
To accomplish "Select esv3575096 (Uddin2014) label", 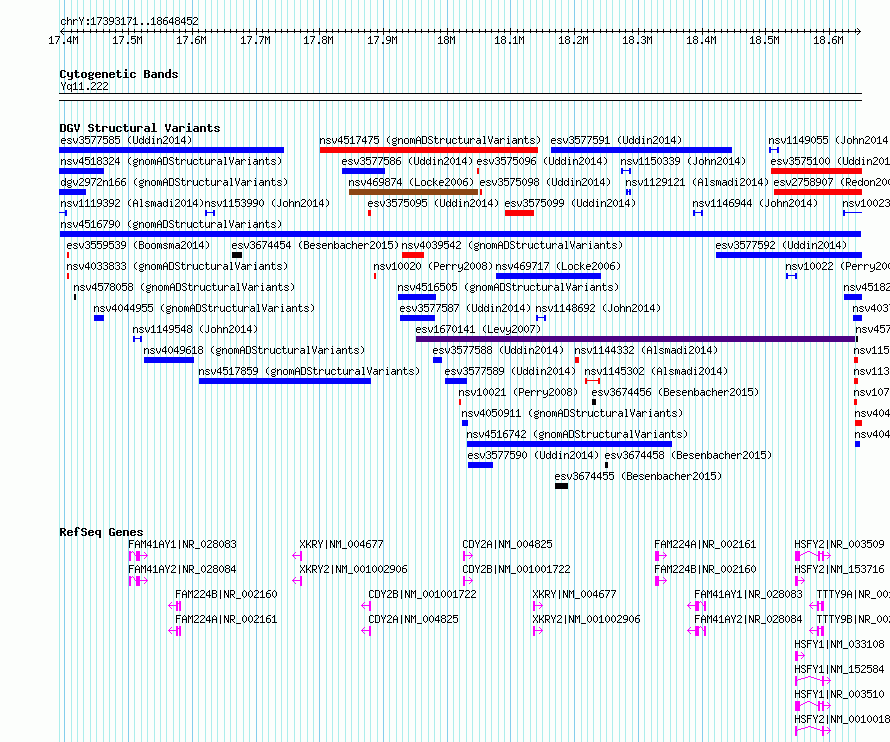I will [x=542, y=161].
